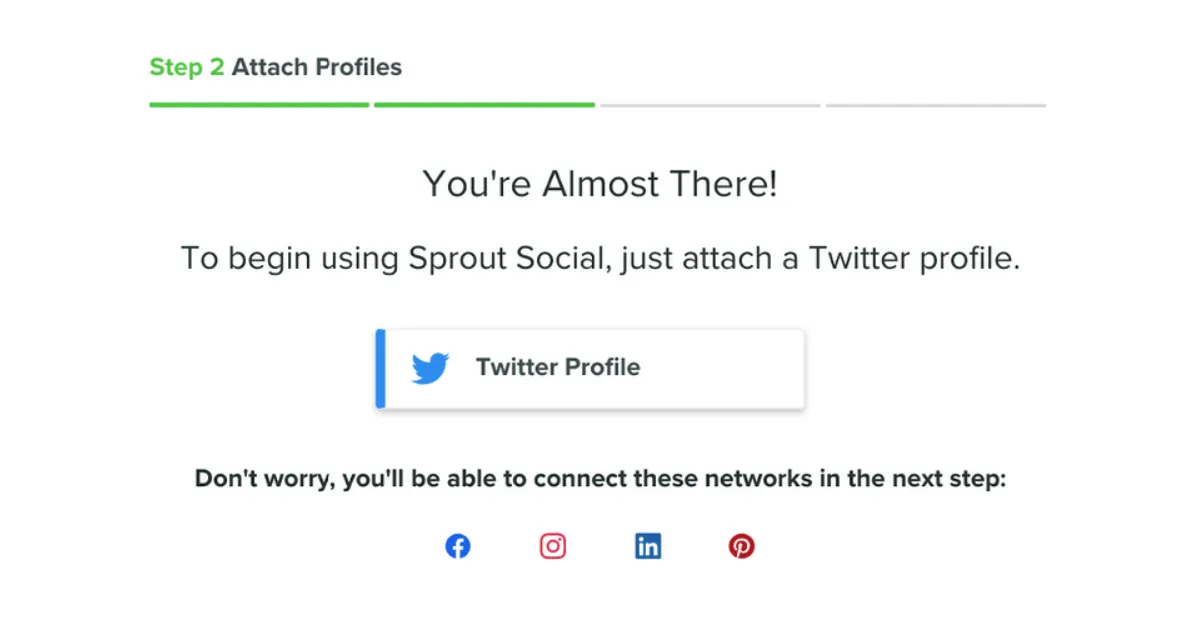Click the Instagram network icon

tap(553, 547)
